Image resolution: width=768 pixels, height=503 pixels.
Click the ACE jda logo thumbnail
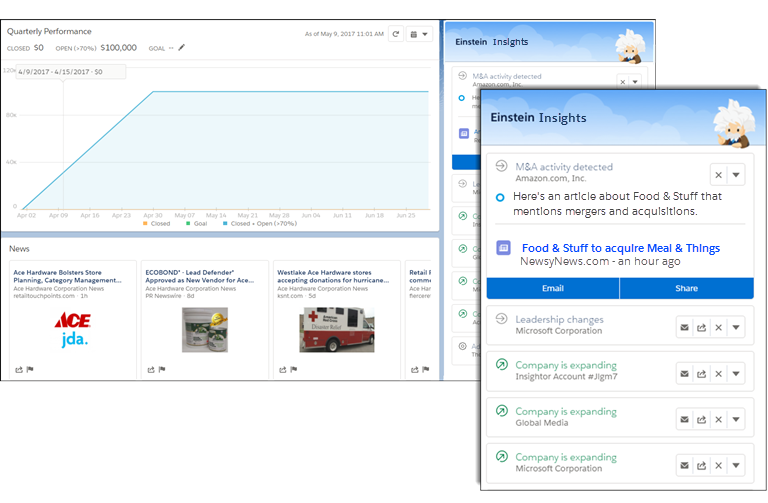click(73, 330)
